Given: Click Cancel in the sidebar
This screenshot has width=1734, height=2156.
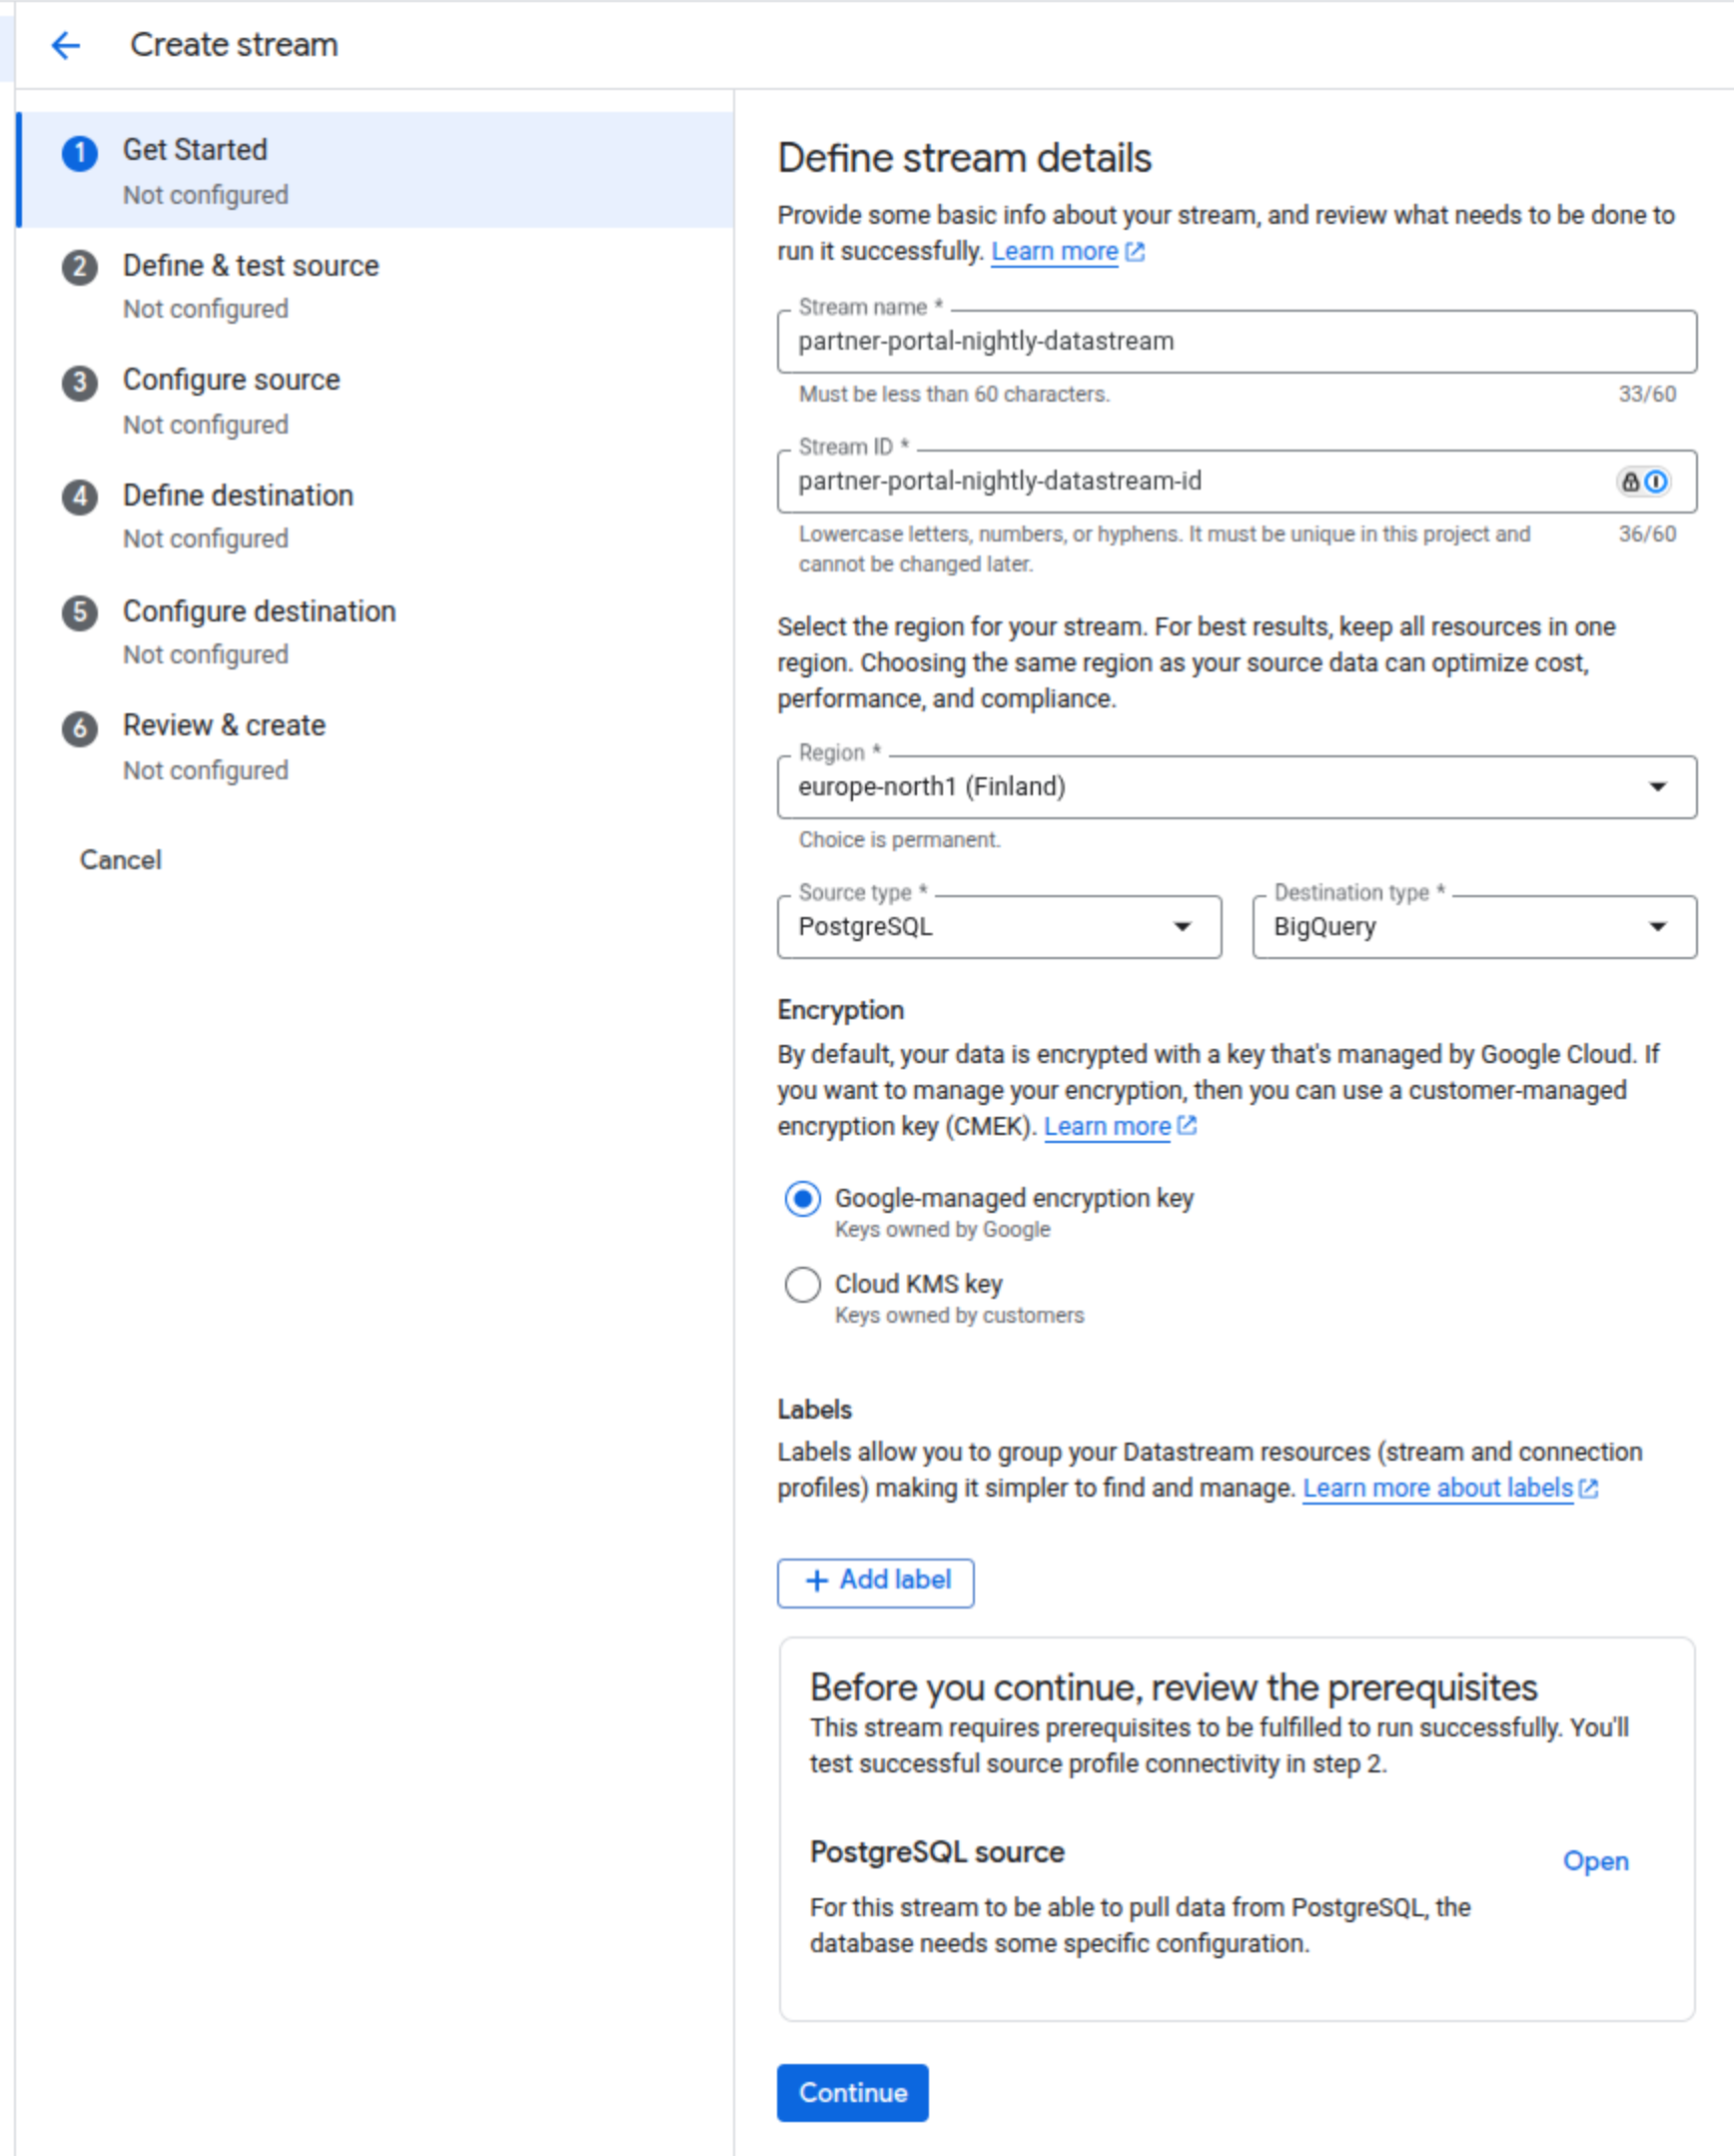Looking at the screenshot, I should 121,860.
